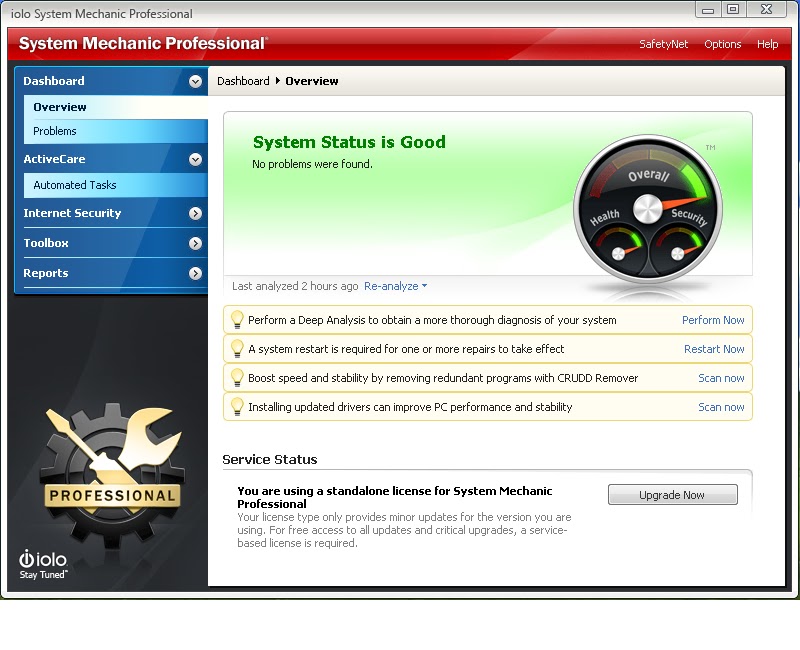Viewport: 800px width, 650px height.
Task: Click the Dashboard section header
Action: [x=111, y=81]
